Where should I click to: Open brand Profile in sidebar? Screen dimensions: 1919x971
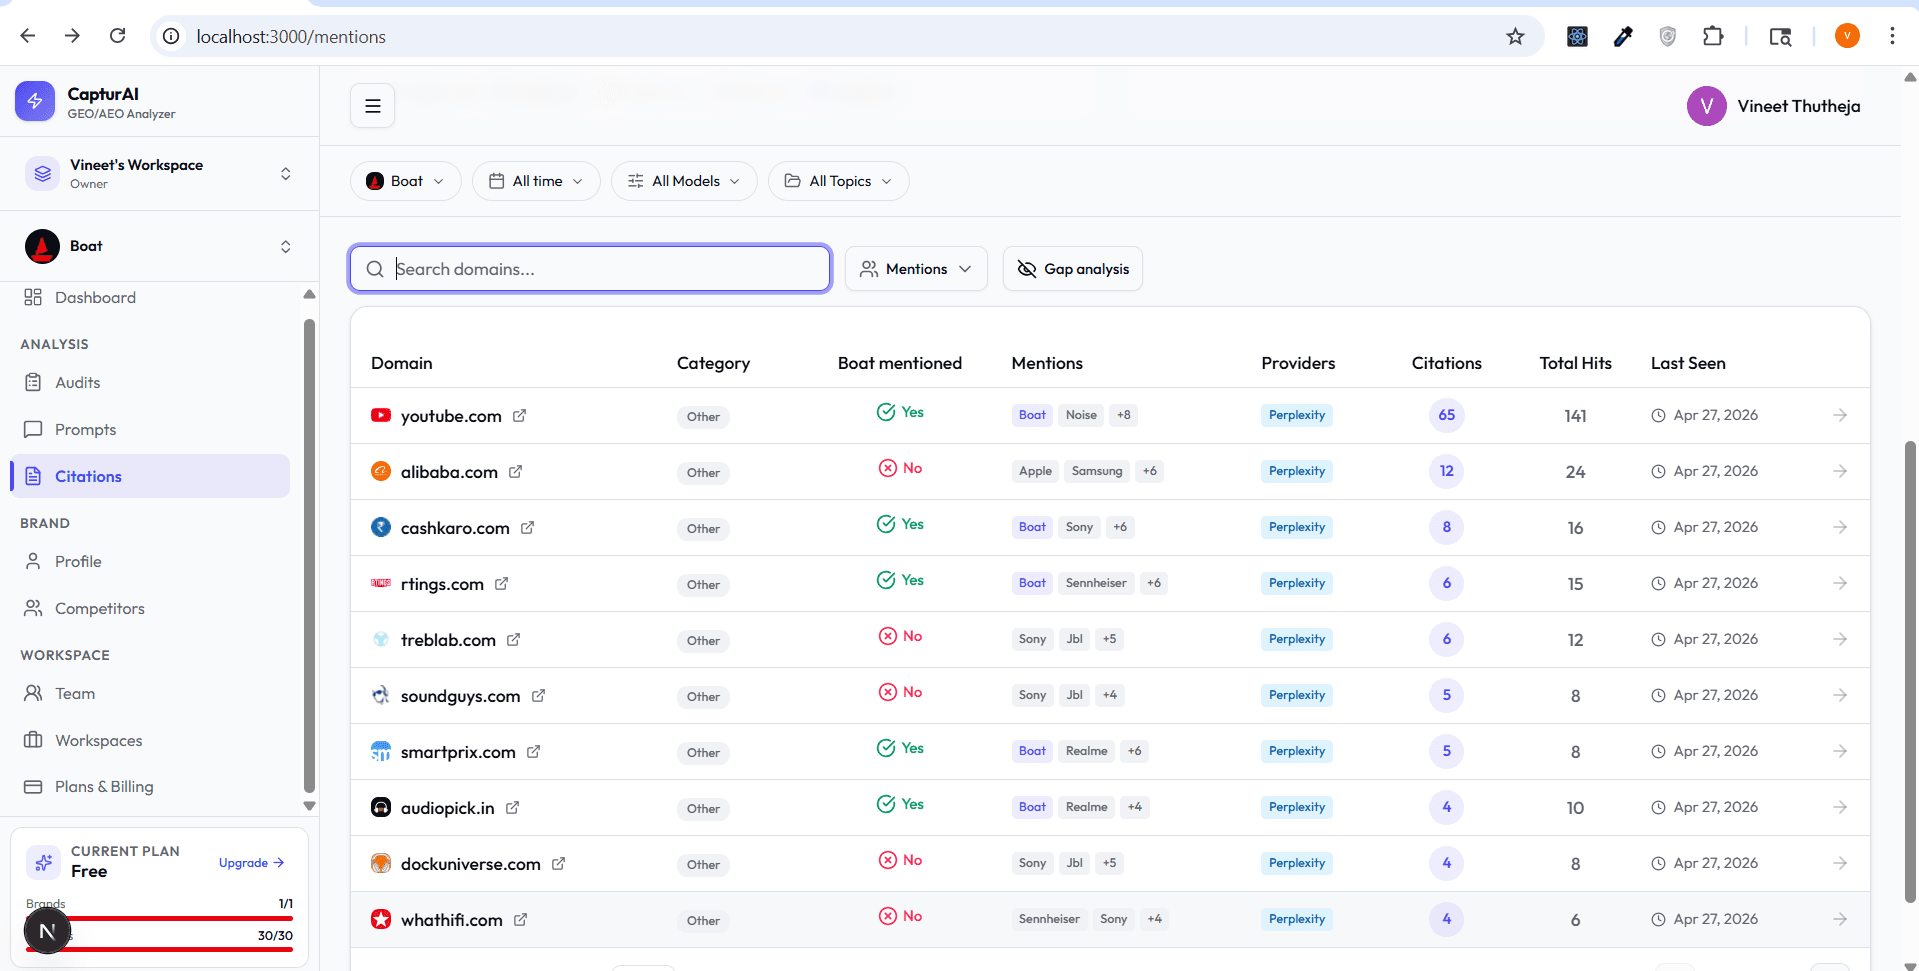[x=150, y=562]
